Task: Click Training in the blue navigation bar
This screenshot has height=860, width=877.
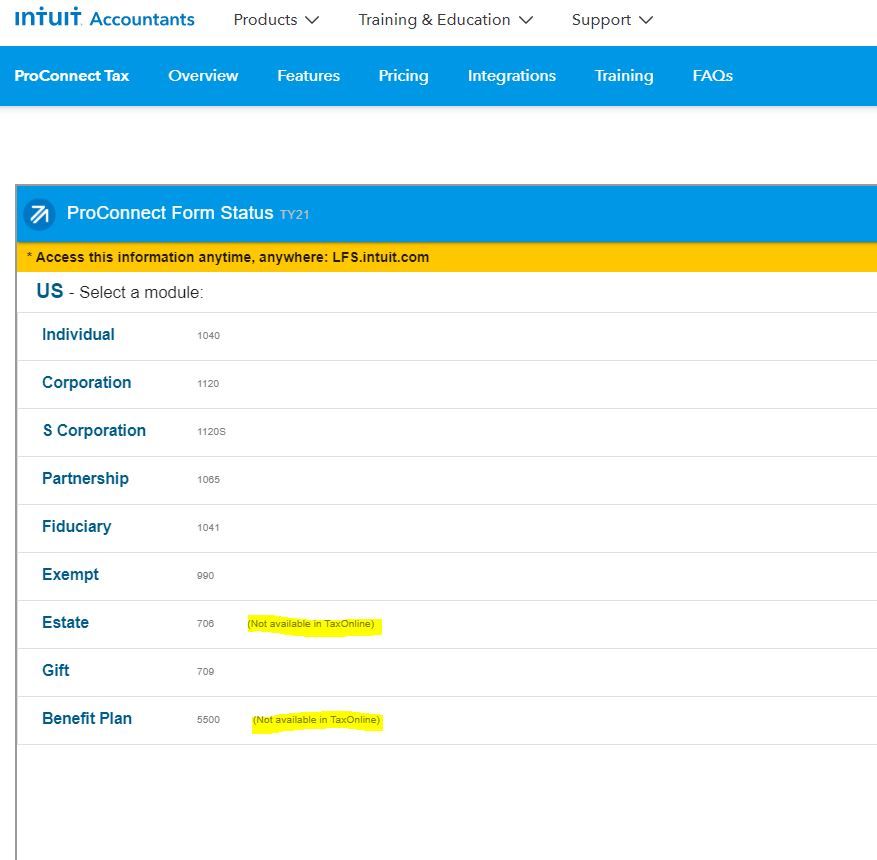Action: coord(623,76)
